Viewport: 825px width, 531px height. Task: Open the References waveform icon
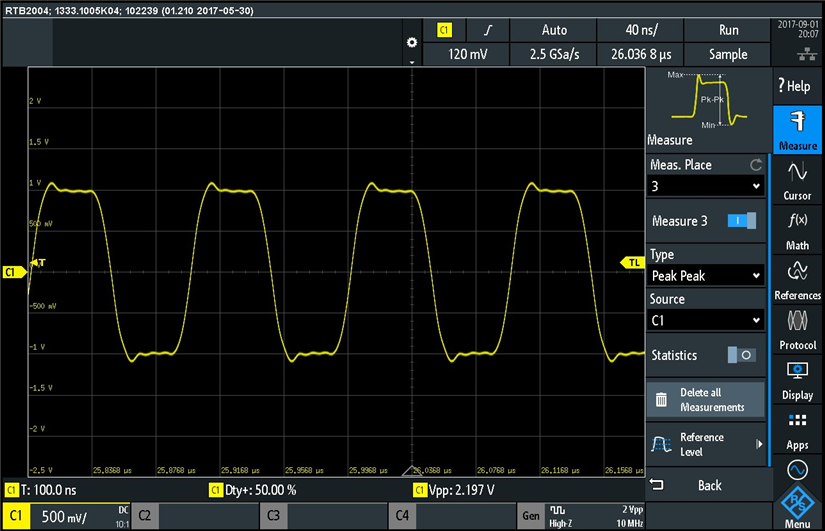tap(797, 280)
